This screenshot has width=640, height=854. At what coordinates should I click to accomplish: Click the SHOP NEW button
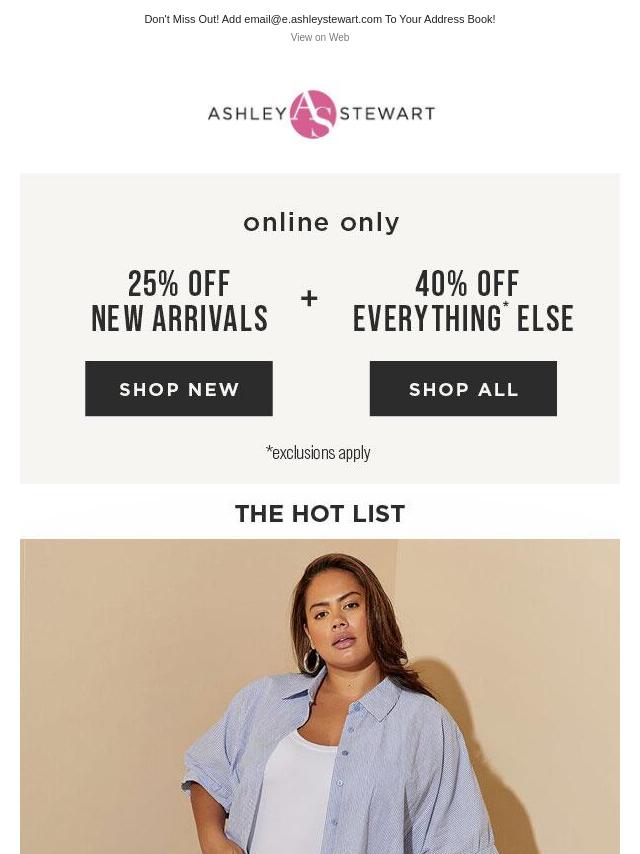[x=179, y=389]
